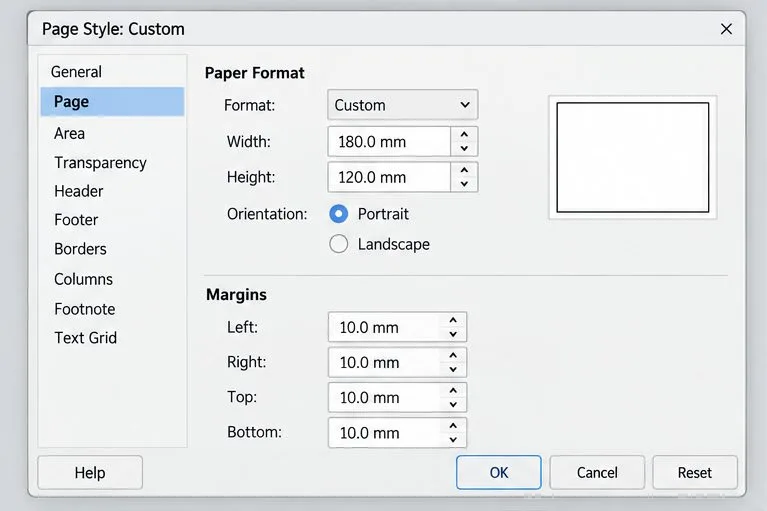Increase the Width value with up arrow
Image resolution: width=767 pixels, height=511 pixels.
pos(464,134)
